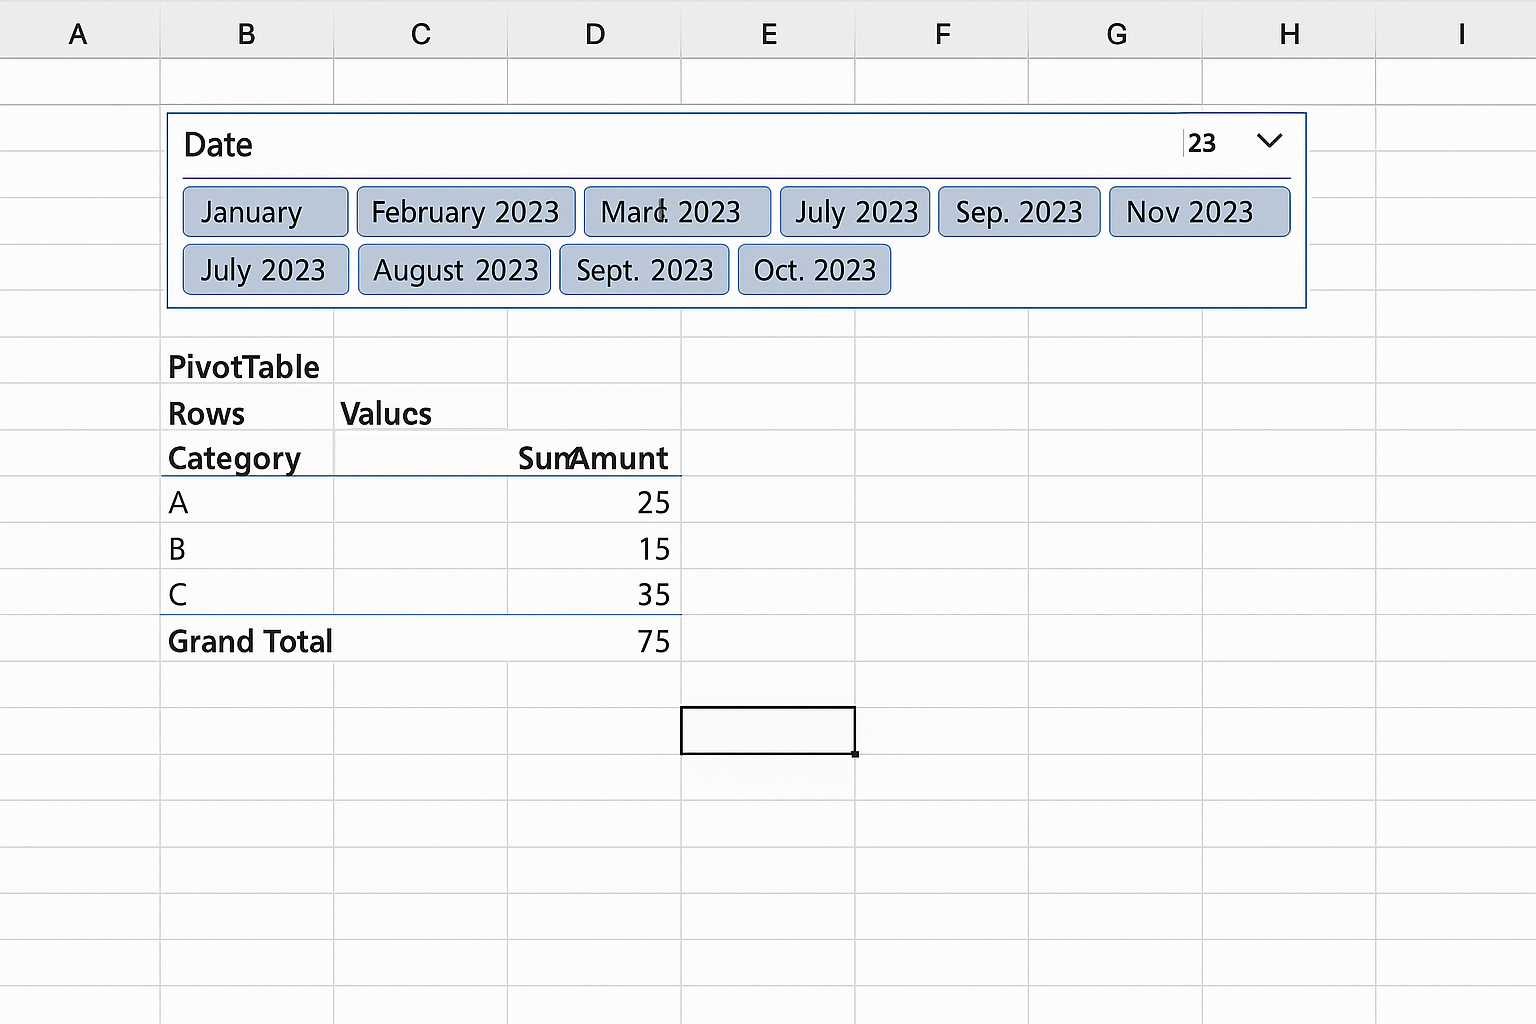Screen dimensions: 1536x1024
Task: Click the 23 value in slicer header
Action: click(x=1202, y=143)
